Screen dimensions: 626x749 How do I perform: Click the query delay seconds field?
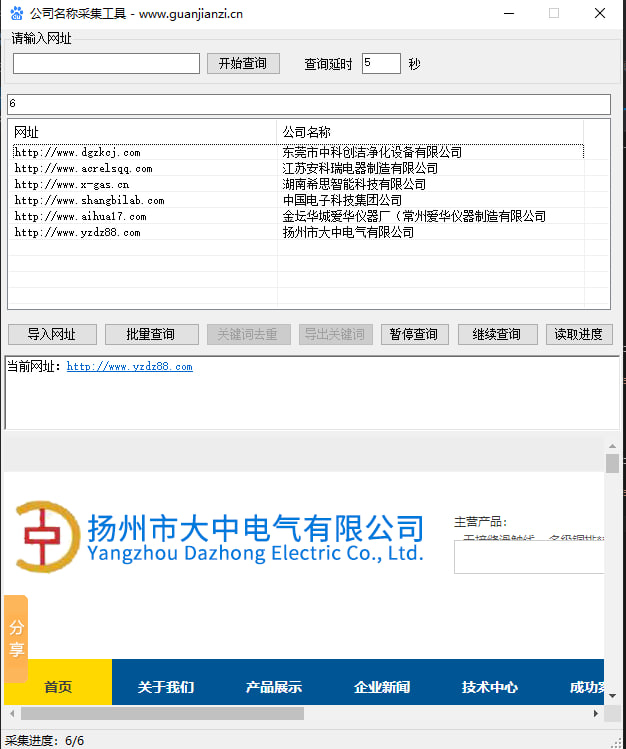381,63
